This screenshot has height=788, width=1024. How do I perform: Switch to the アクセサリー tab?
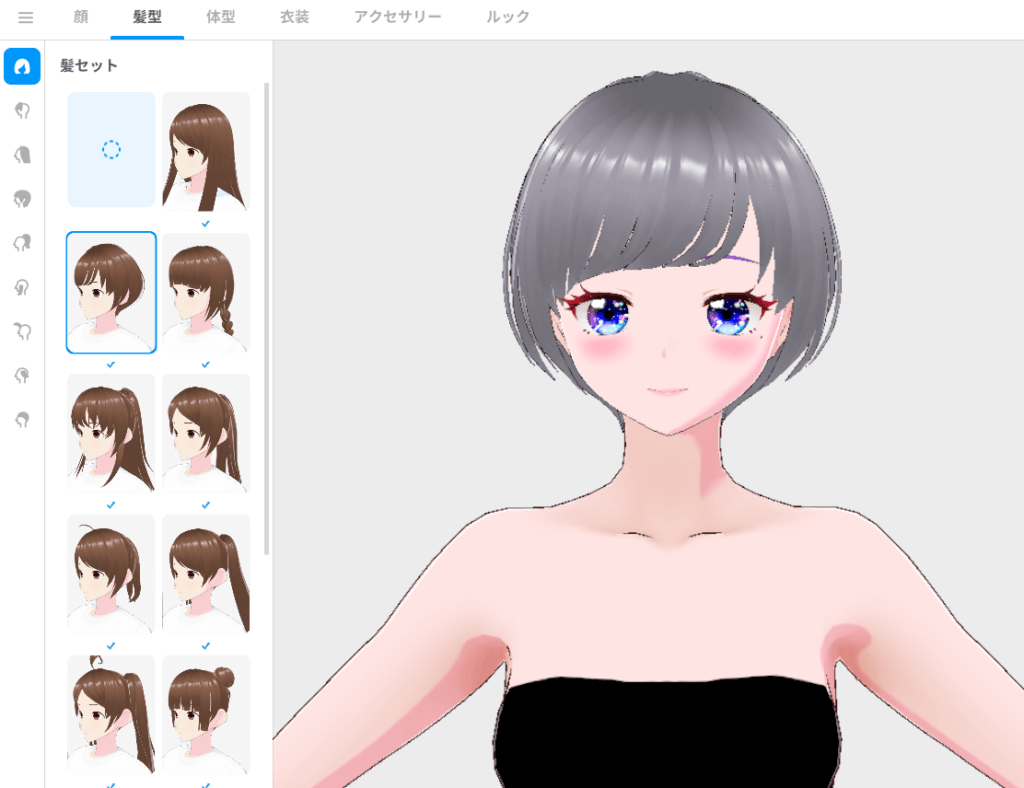click(398, 17)
